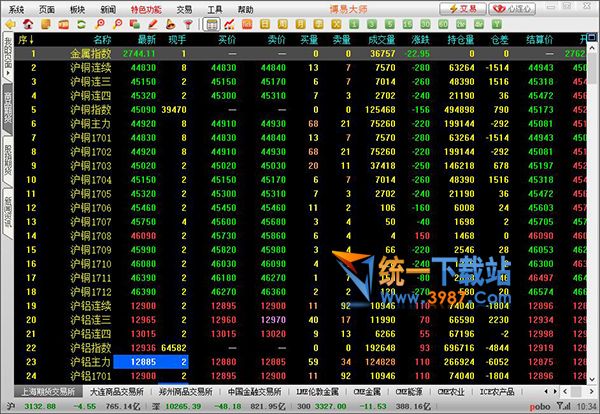The width and height of the screenshot is (600, 414).
Task: Switch to CME金属 tab
Action: (x=367, y=392)
